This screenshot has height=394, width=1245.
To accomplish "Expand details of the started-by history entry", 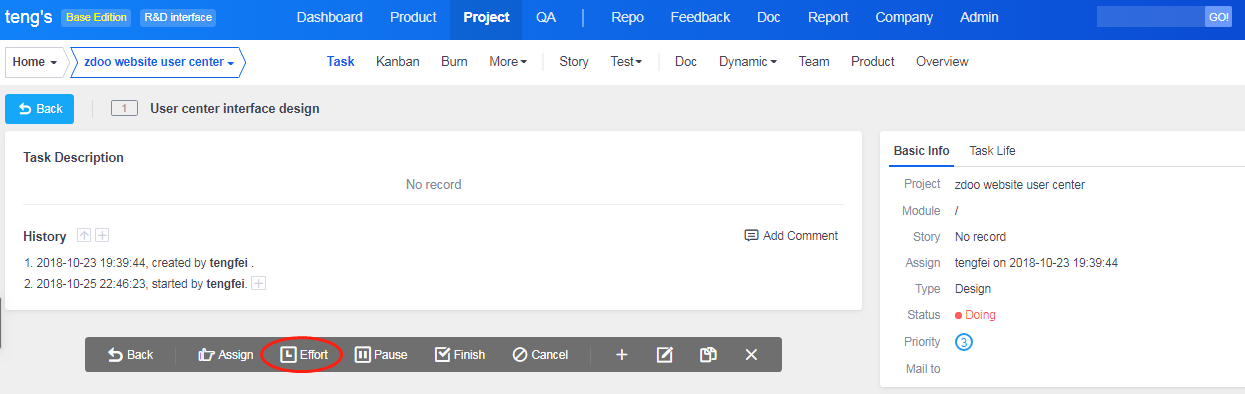I will click(258, 284).
